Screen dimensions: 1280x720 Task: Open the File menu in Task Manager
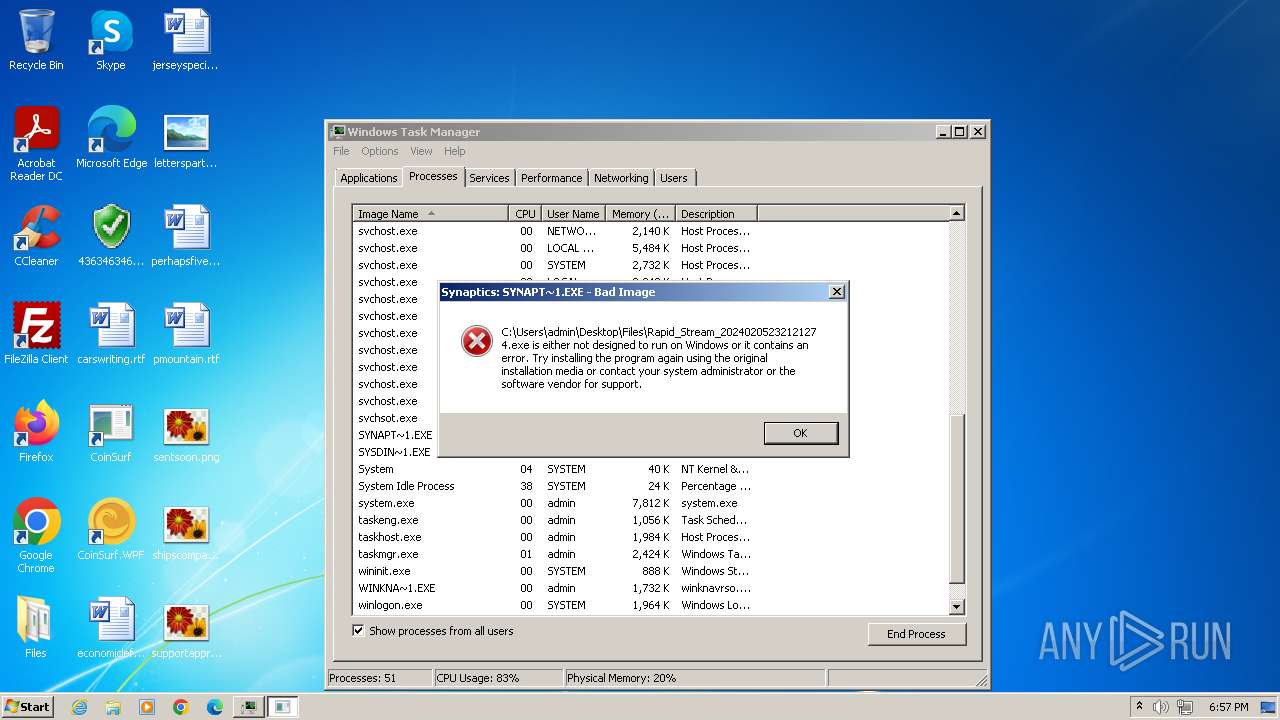click(341, 151)
